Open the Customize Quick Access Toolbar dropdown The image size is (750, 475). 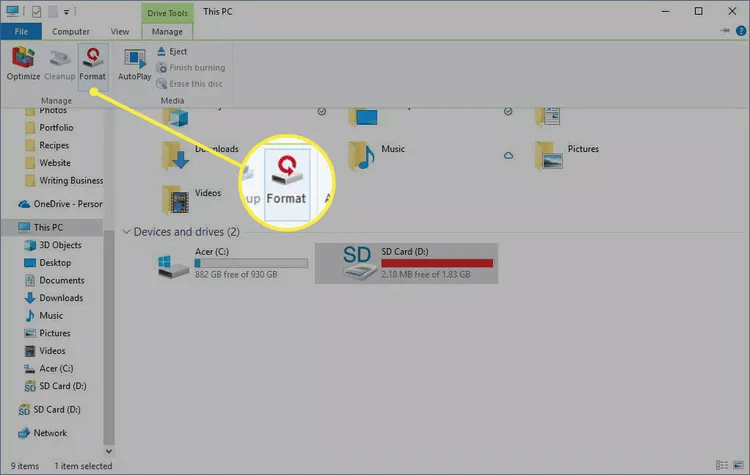[x=66, y=12]
